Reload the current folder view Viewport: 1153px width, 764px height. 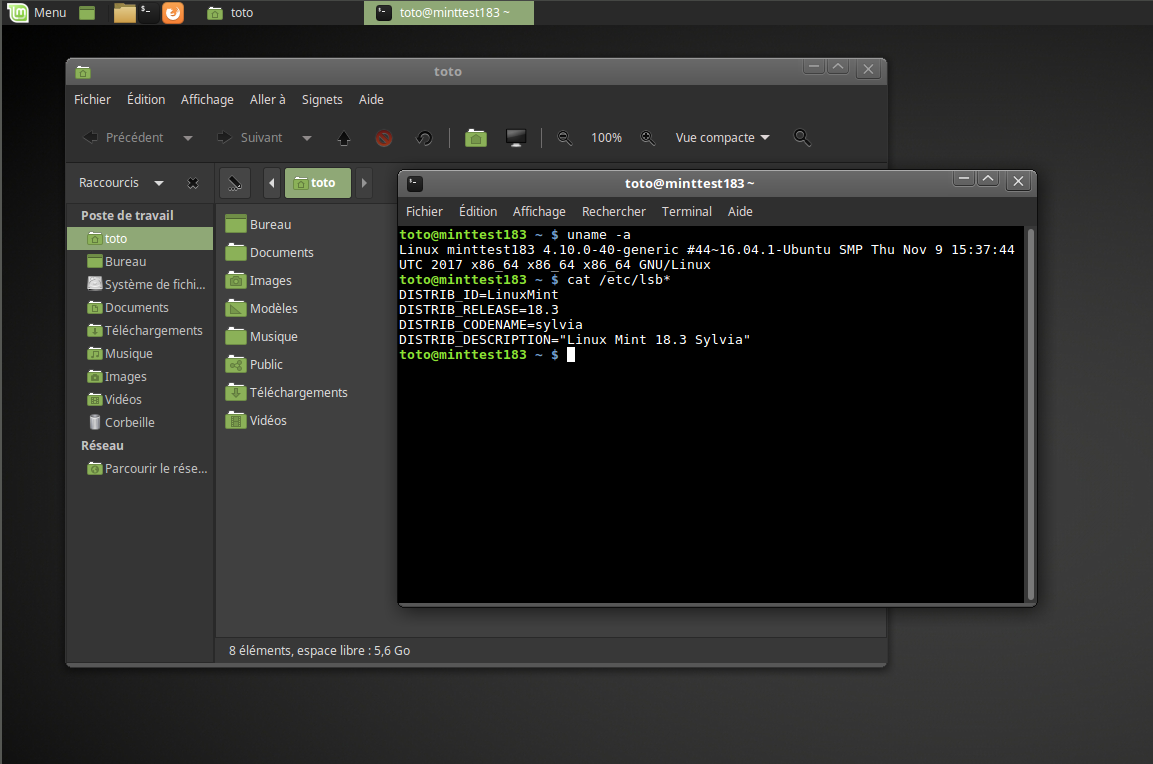coord(424,138)
